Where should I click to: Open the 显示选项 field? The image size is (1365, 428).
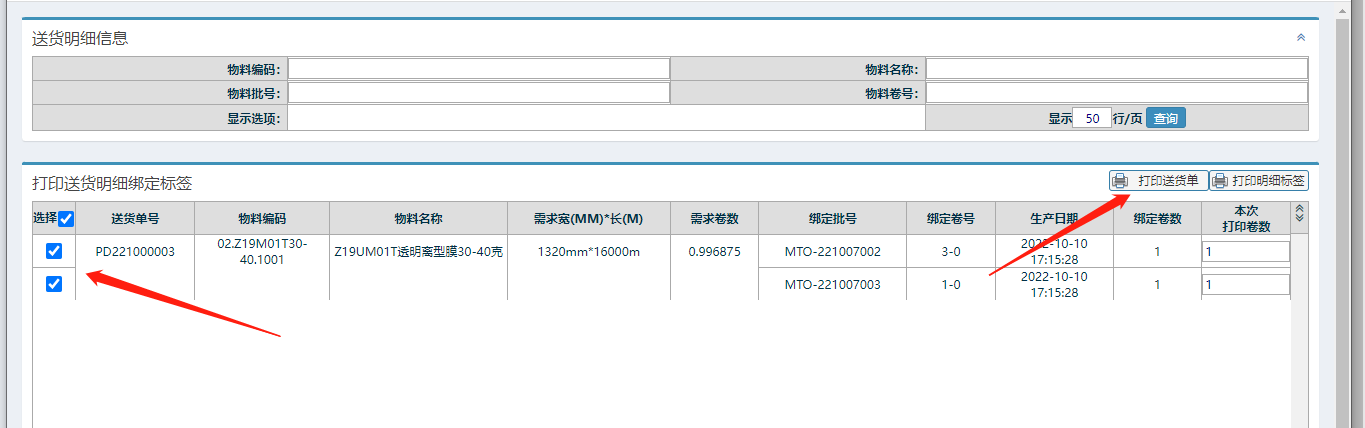click(x=605, y=118)
